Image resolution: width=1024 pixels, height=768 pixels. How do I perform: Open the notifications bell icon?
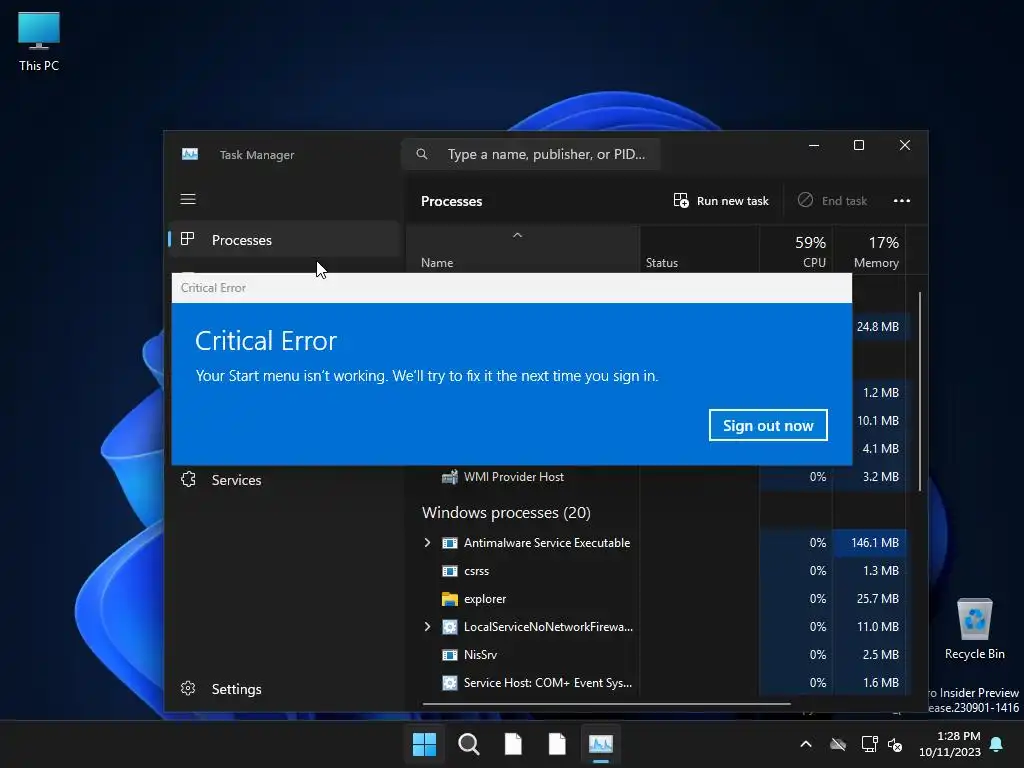pyautogui.click(x=997, y=744)
